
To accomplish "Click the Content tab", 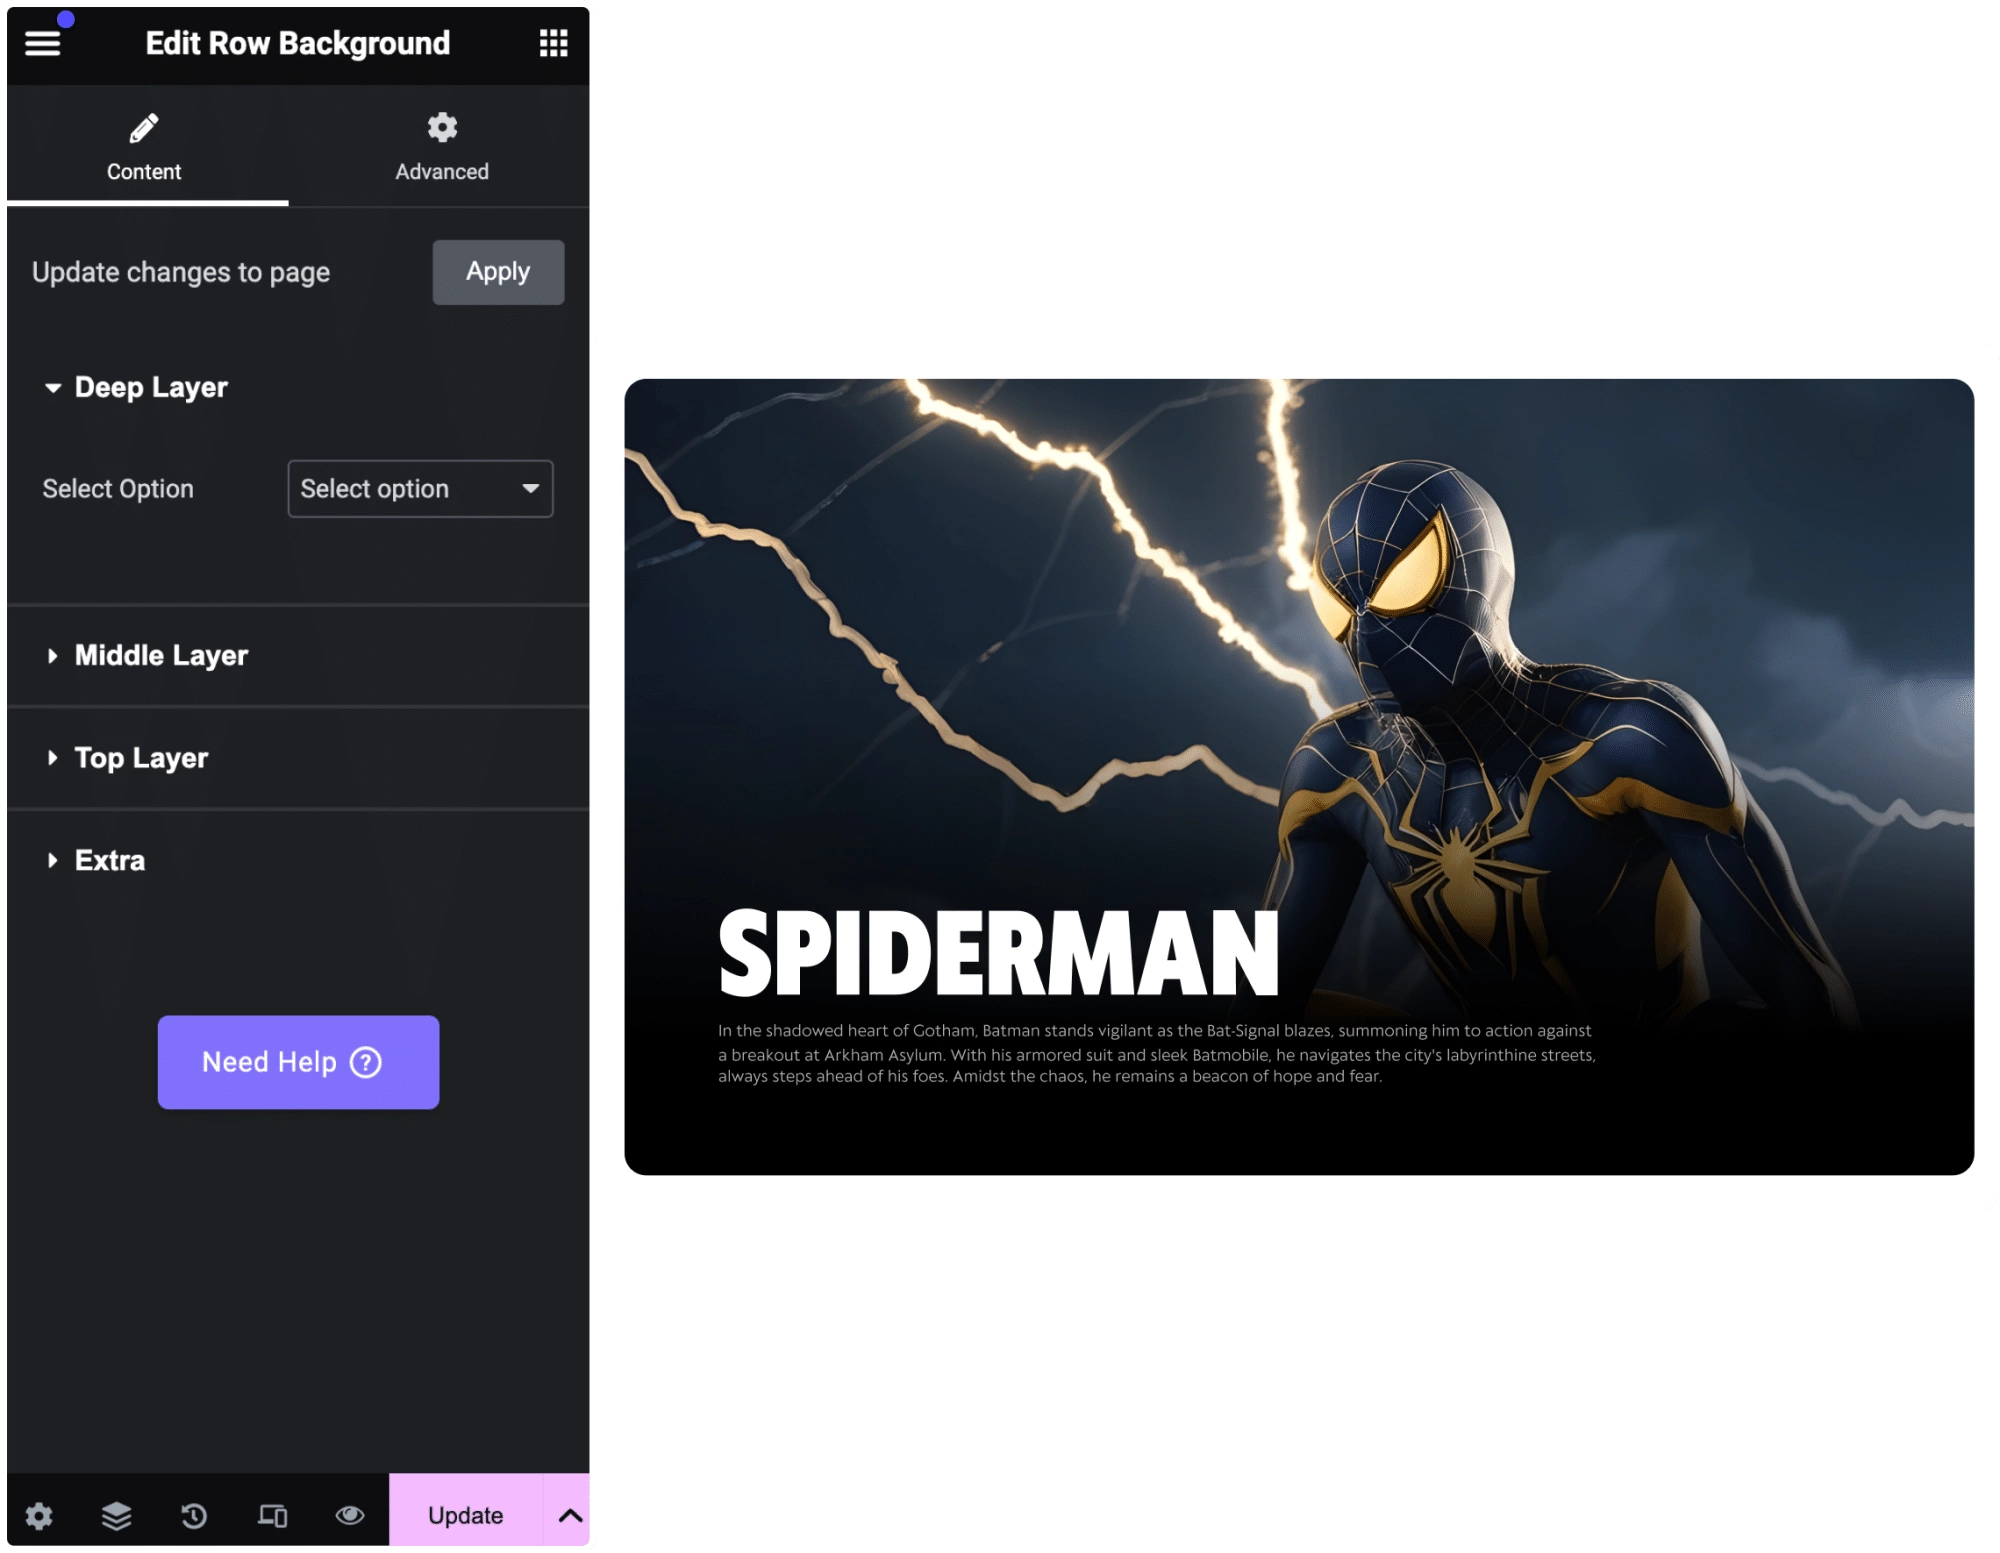I will (x=143, y=146).
